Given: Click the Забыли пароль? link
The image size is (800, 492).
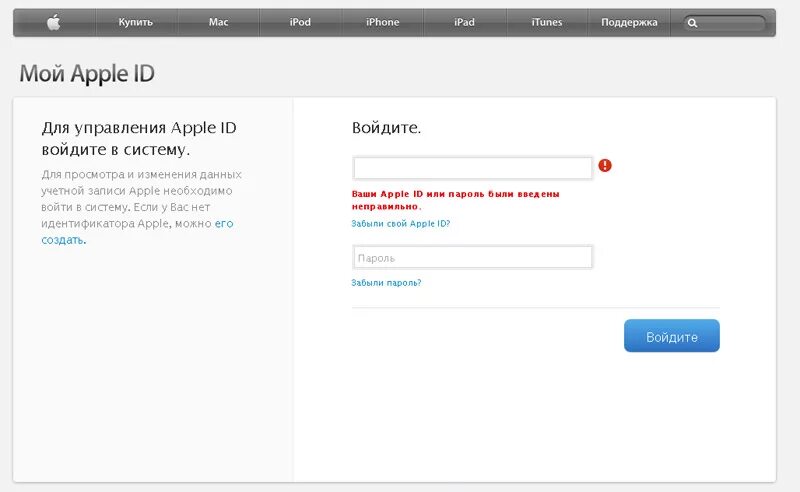Looking at the screenshot, I should [386, 283].
